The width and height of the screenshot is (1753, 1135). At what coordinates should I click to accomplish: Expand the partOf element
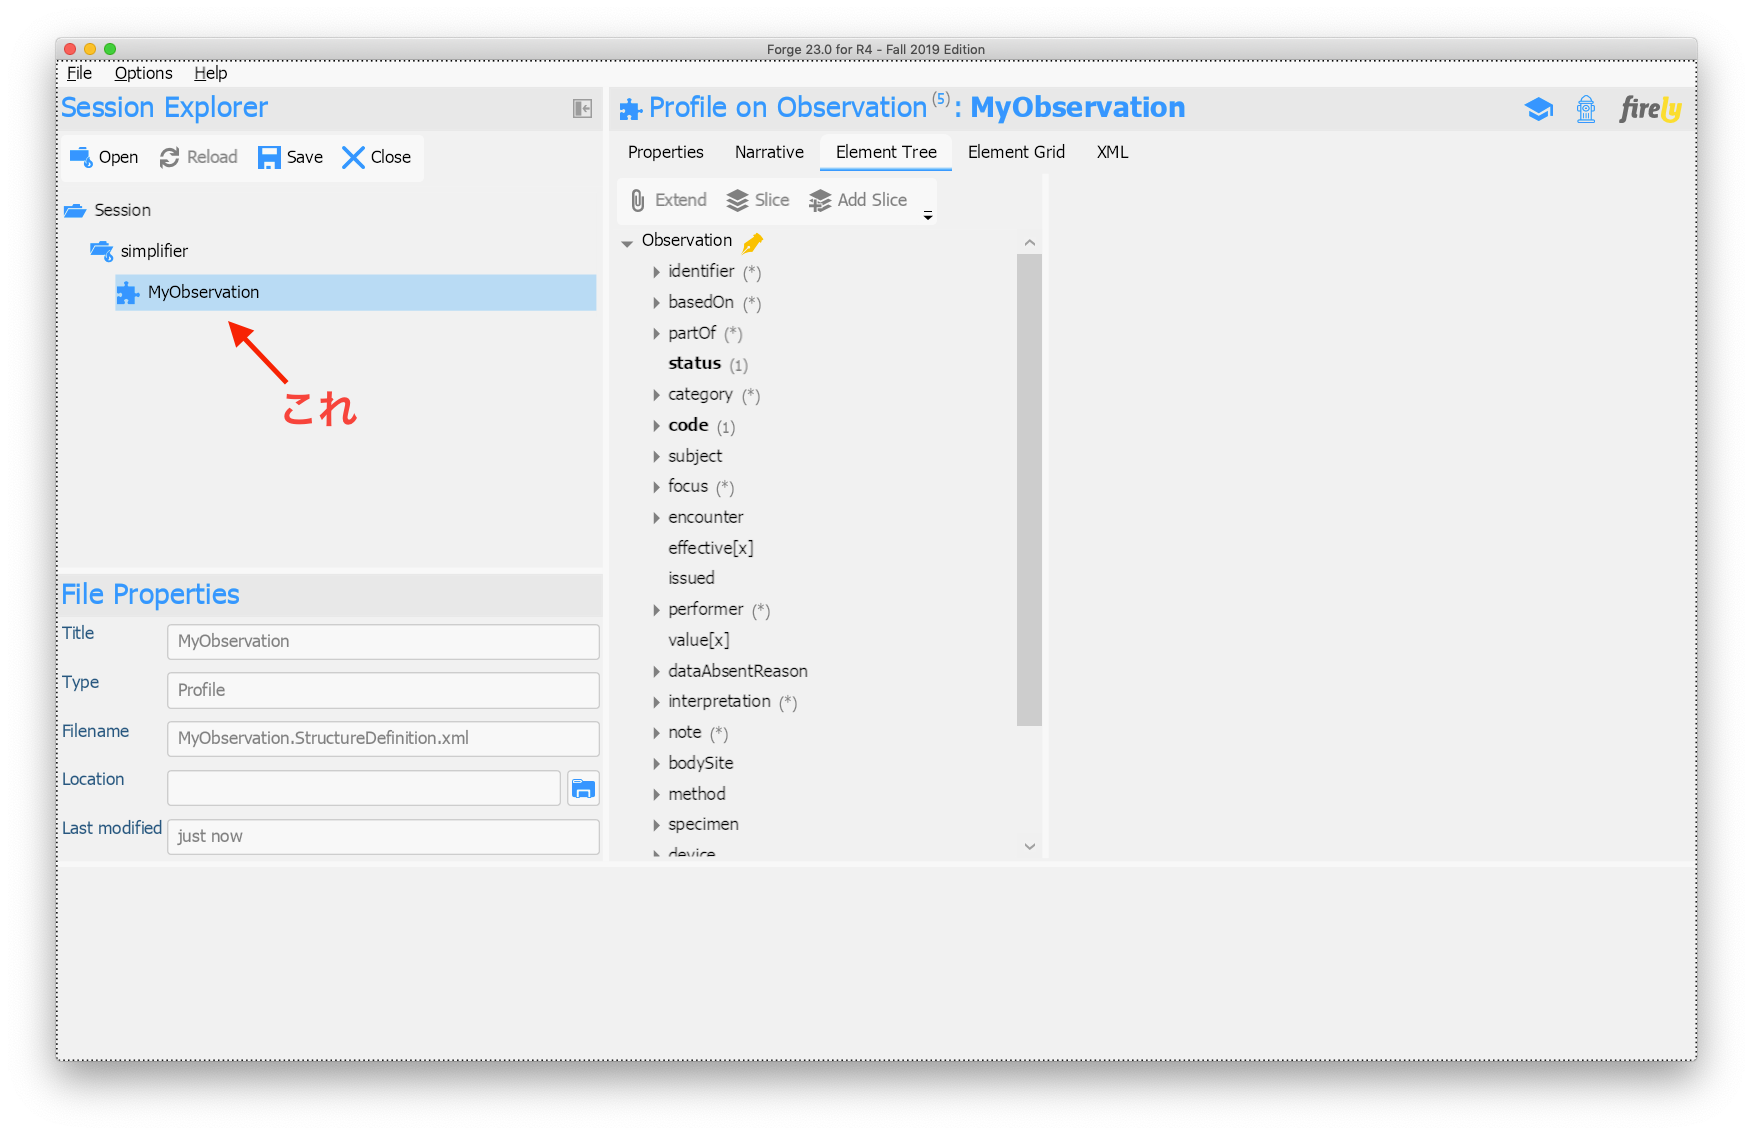[x=656, y=334]
